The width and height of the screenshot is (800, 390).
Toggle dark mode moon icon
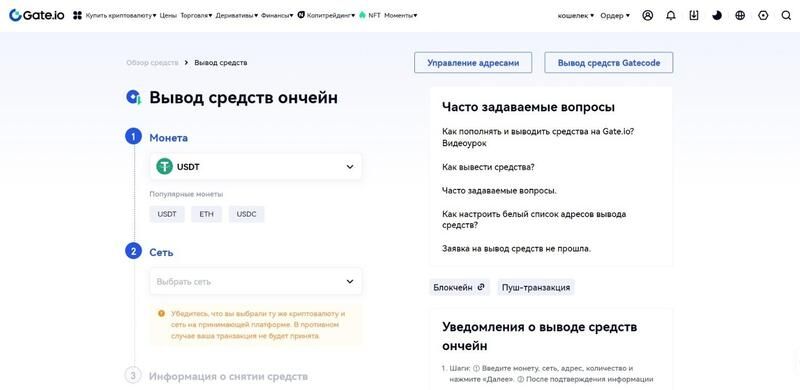pyautogui.click(x=717, y=15)
